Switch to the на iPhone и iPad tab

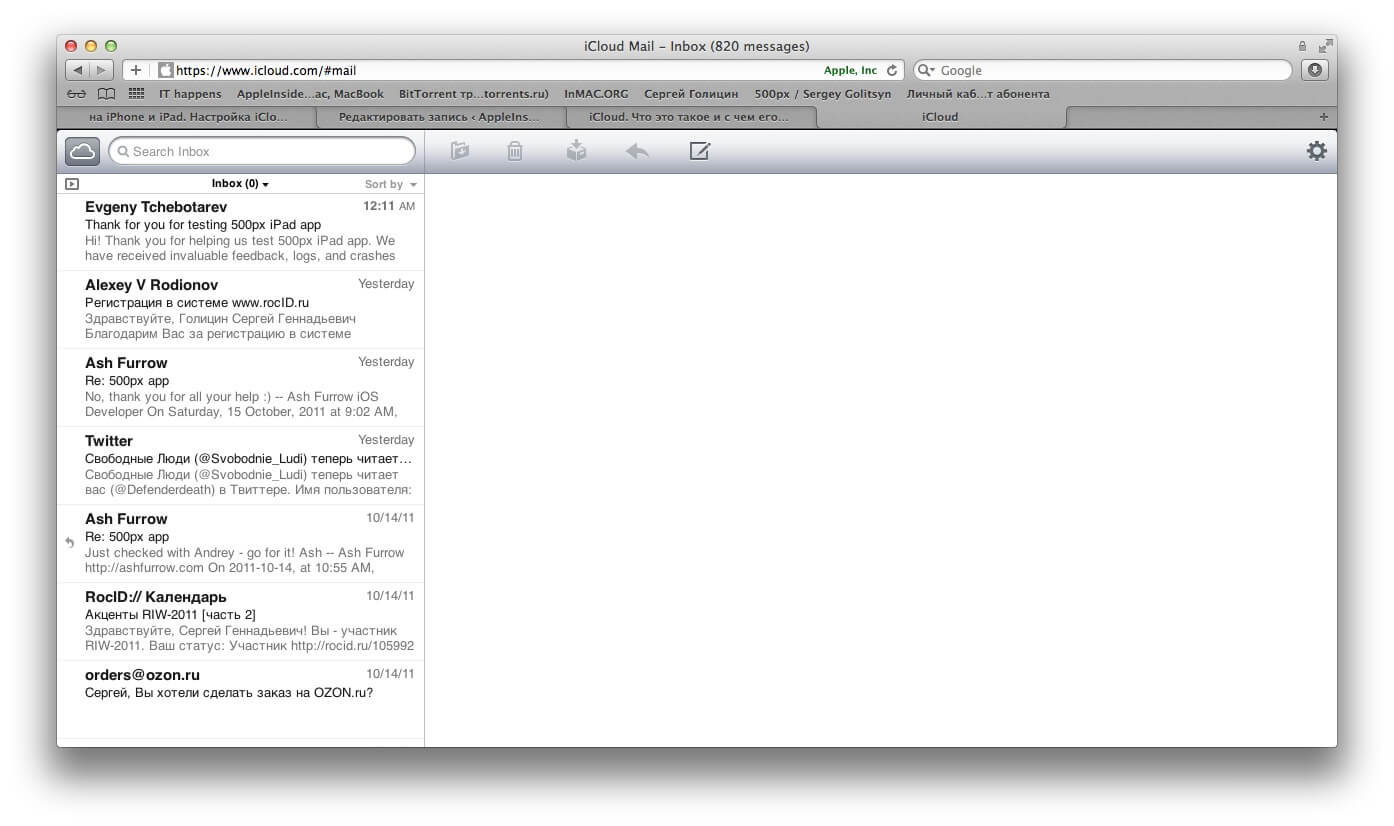click(x=188, y=117)
